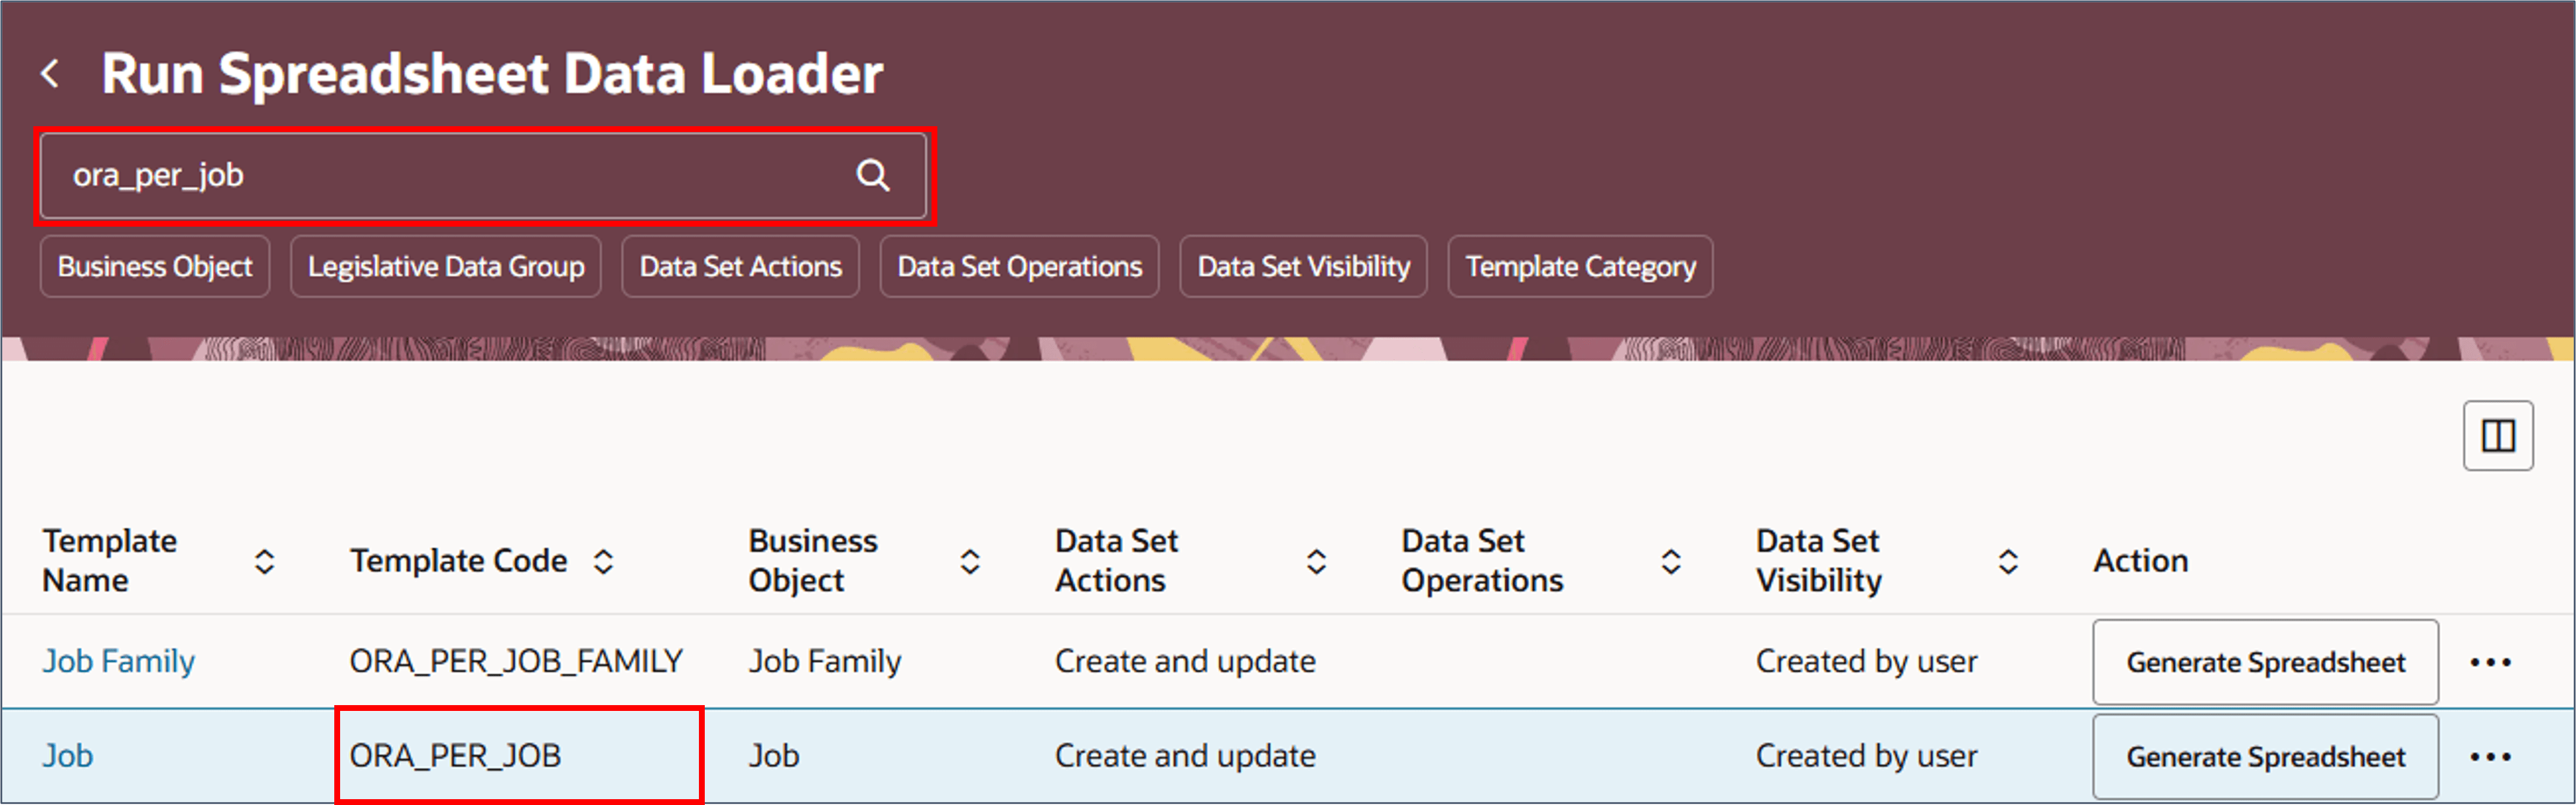
Task: Sort by Data Set Visibility column arrows
Action: click(2008, 561)
